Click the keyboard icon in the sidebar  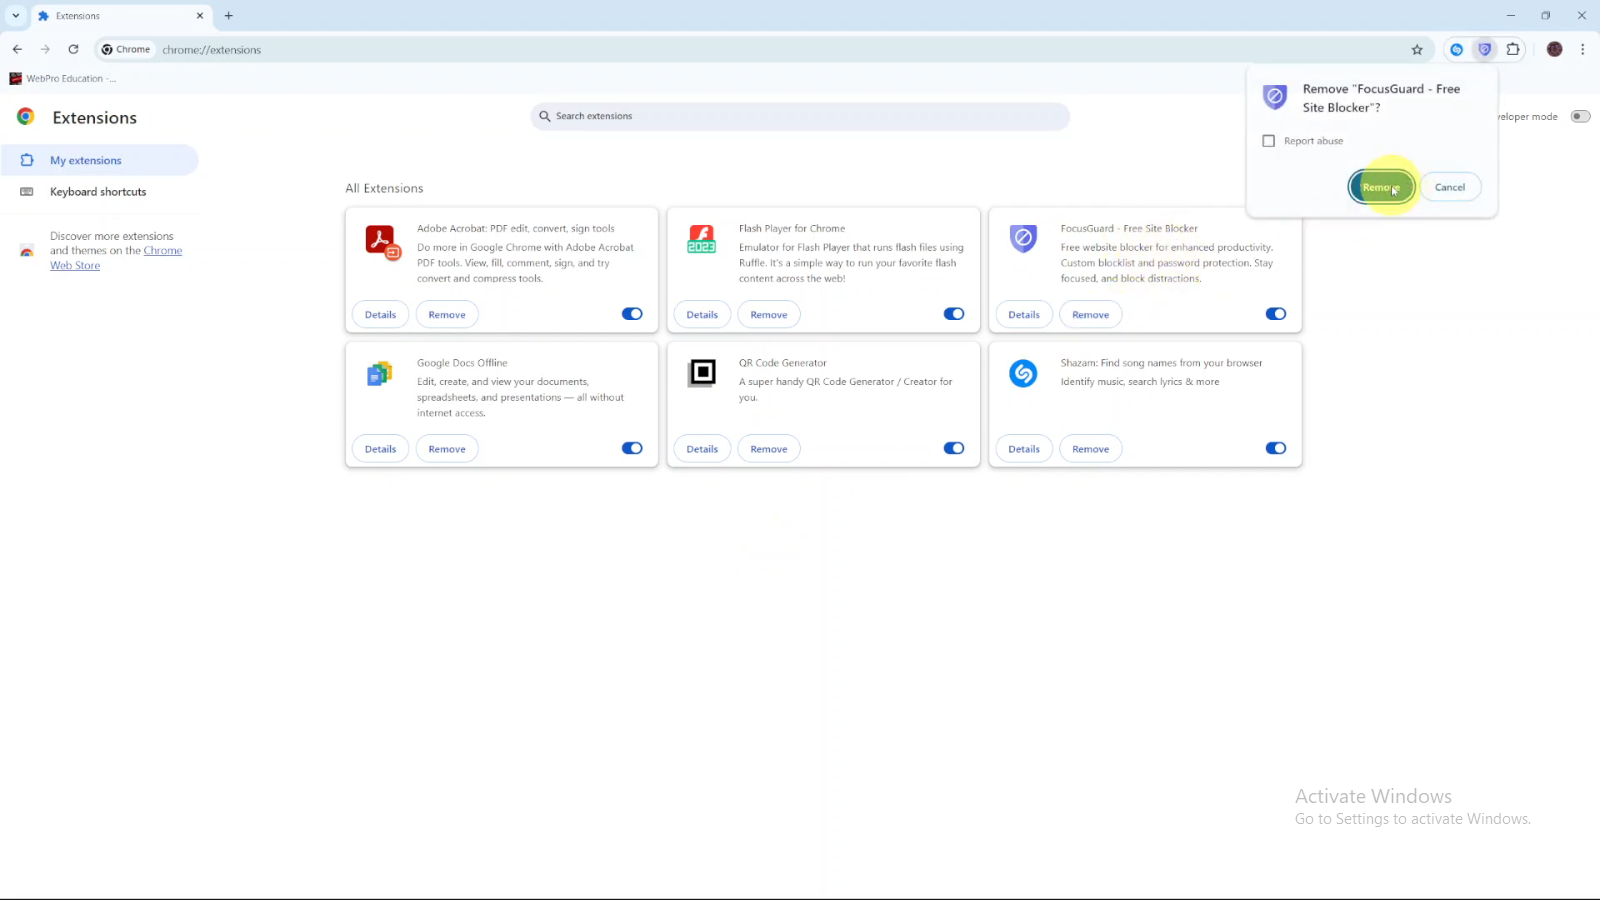click(27, 192)
